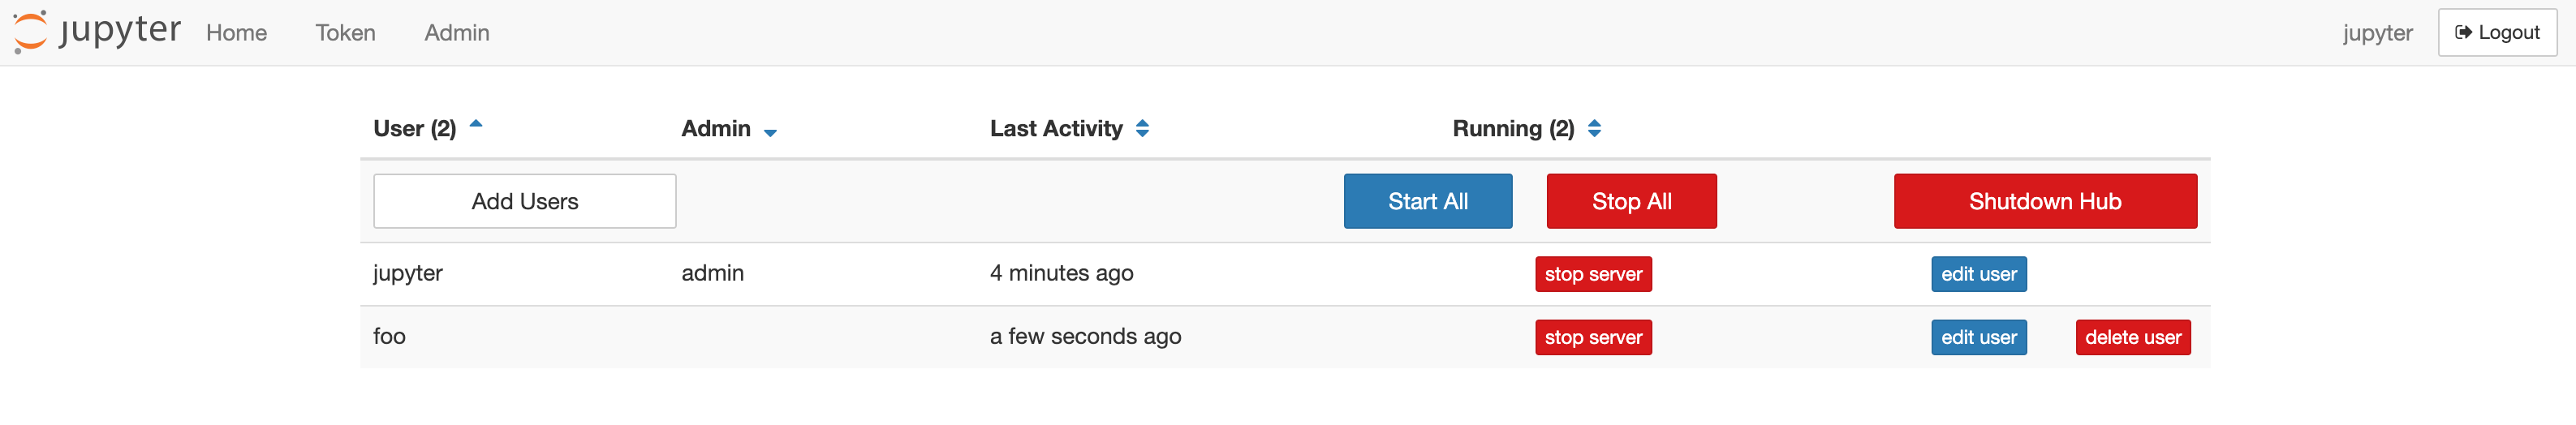Go to the Admin tab
This screenshot has height=425, width=2576.
456,33
